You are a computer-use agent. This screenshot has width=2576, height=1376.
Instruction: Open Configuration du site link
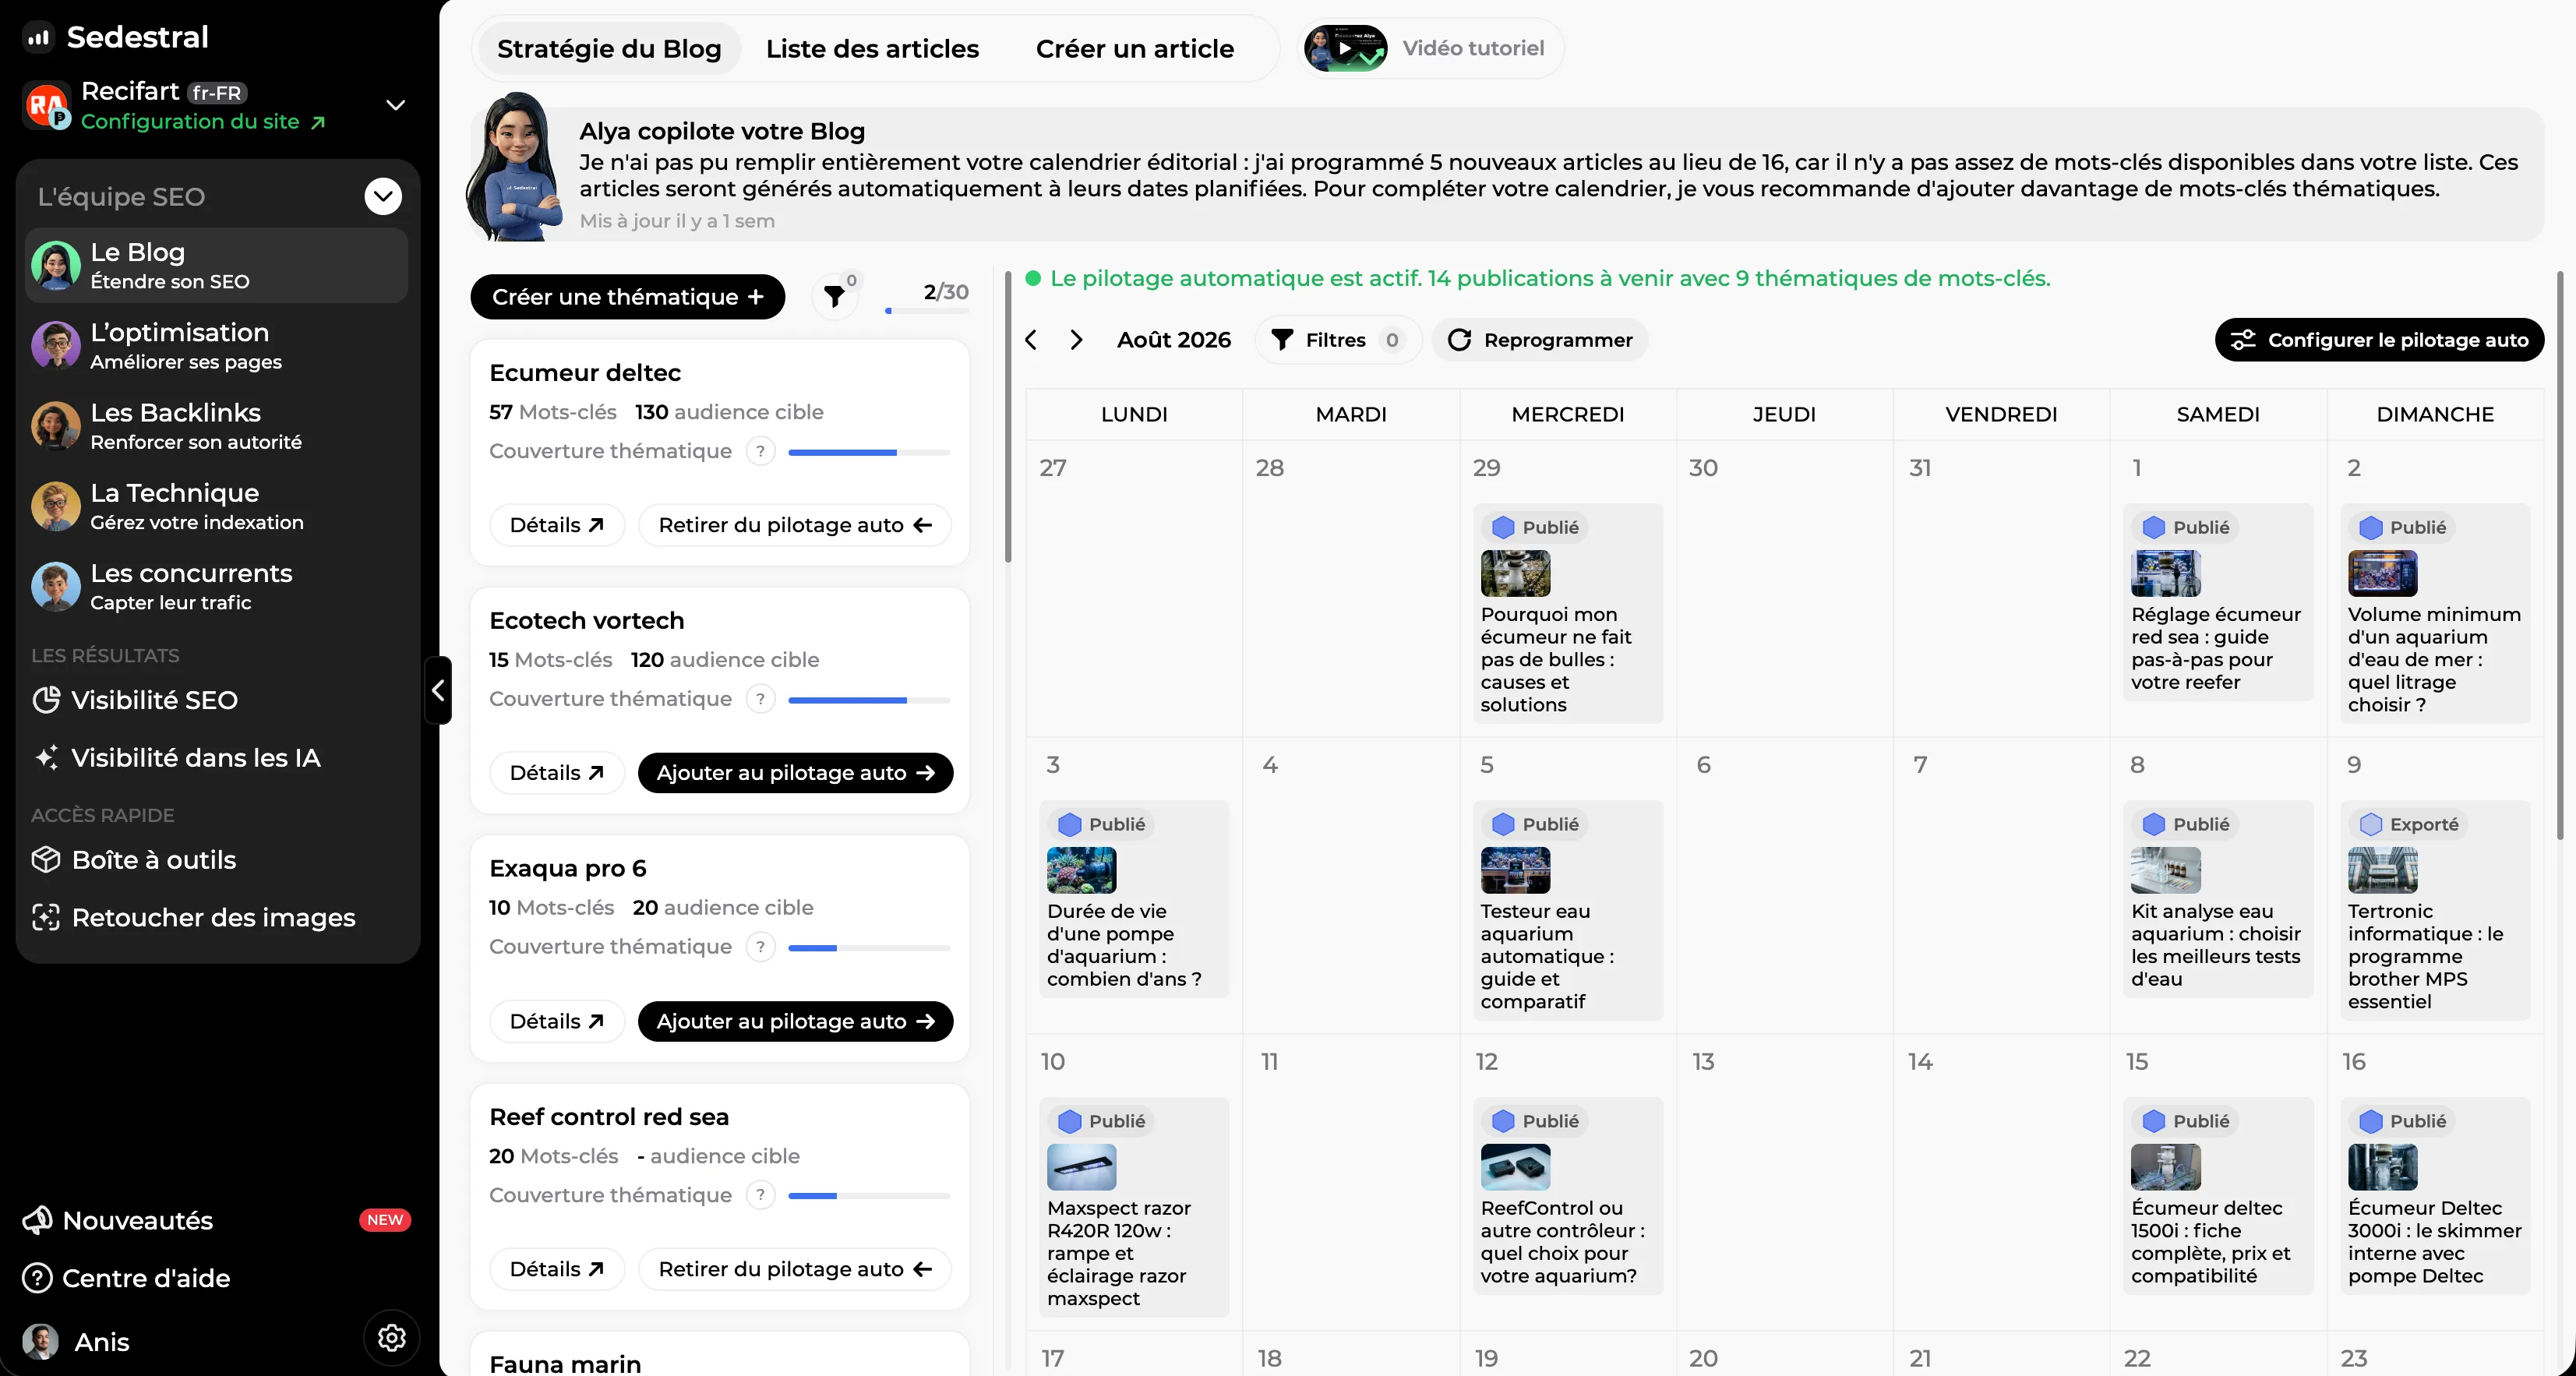click(x=203, y=122)
